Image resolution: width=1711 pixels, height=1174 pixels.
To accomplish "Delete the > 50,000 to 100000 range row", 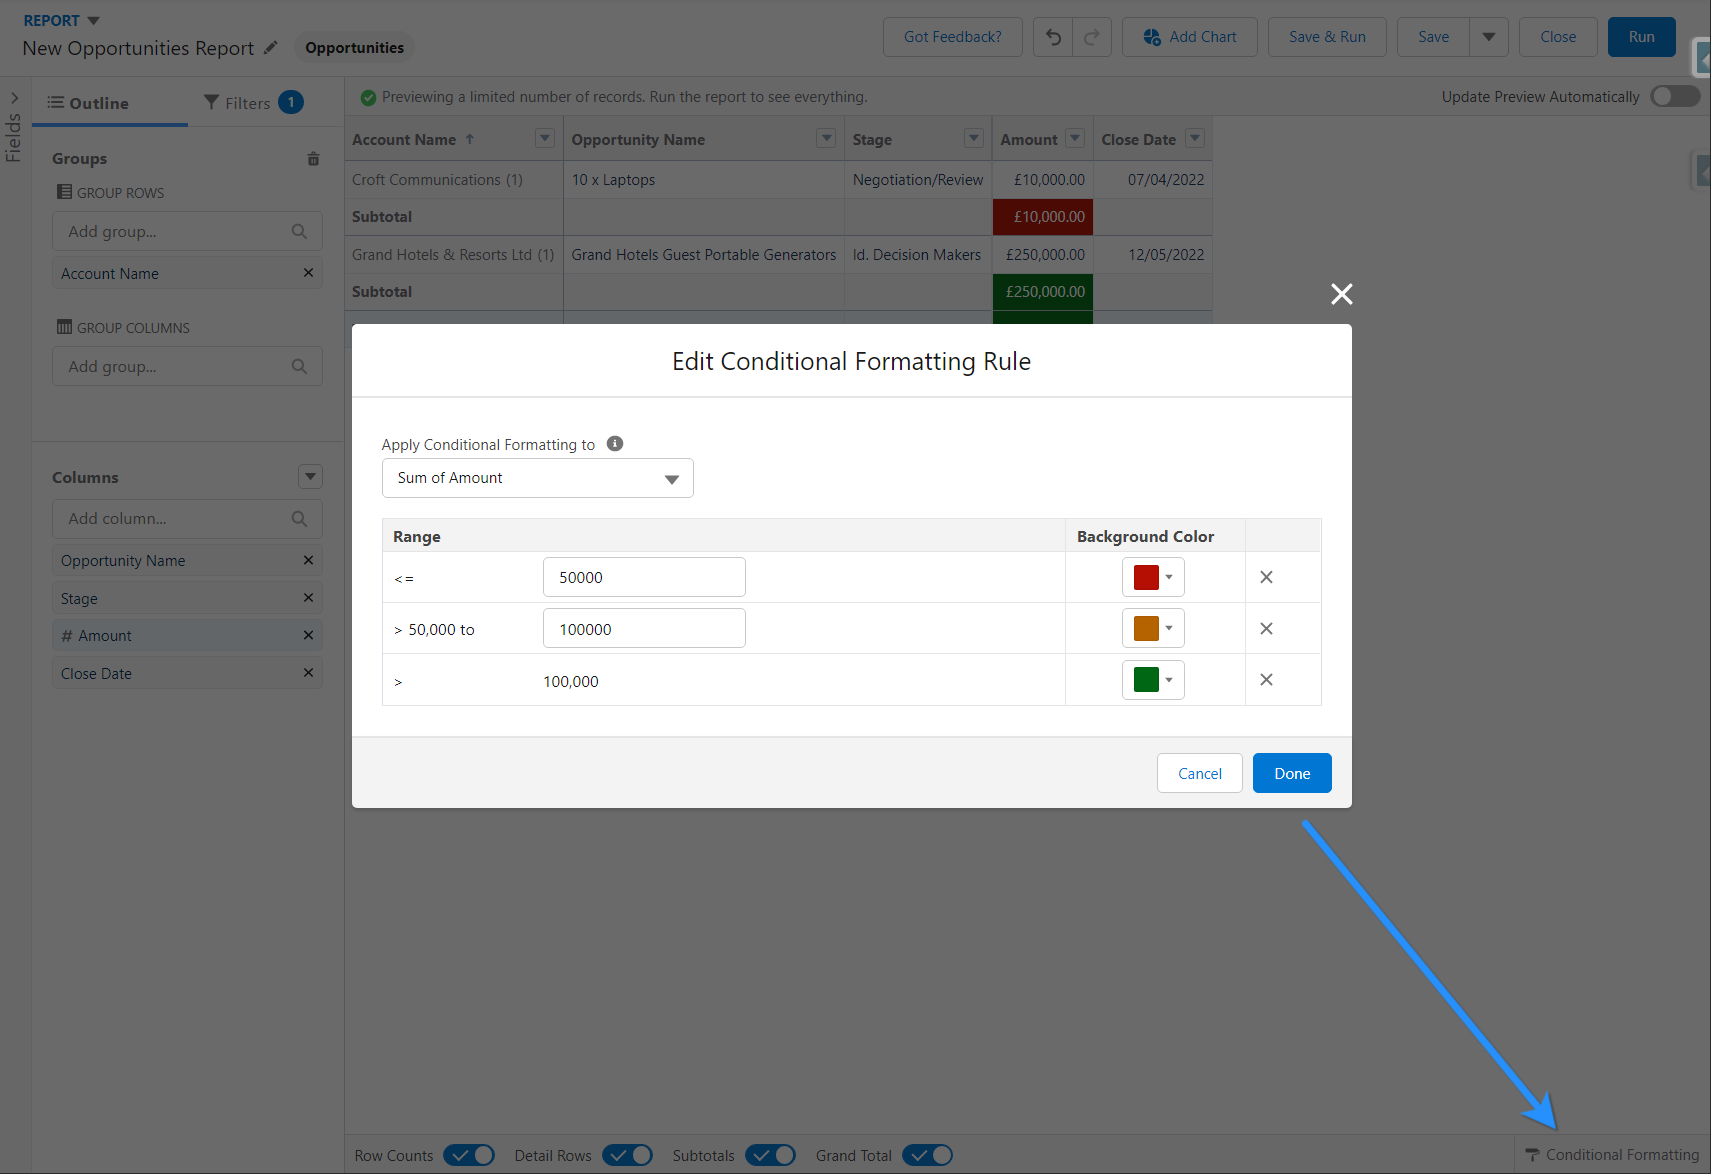I will pyautogui.click(x=1266, y=628).
